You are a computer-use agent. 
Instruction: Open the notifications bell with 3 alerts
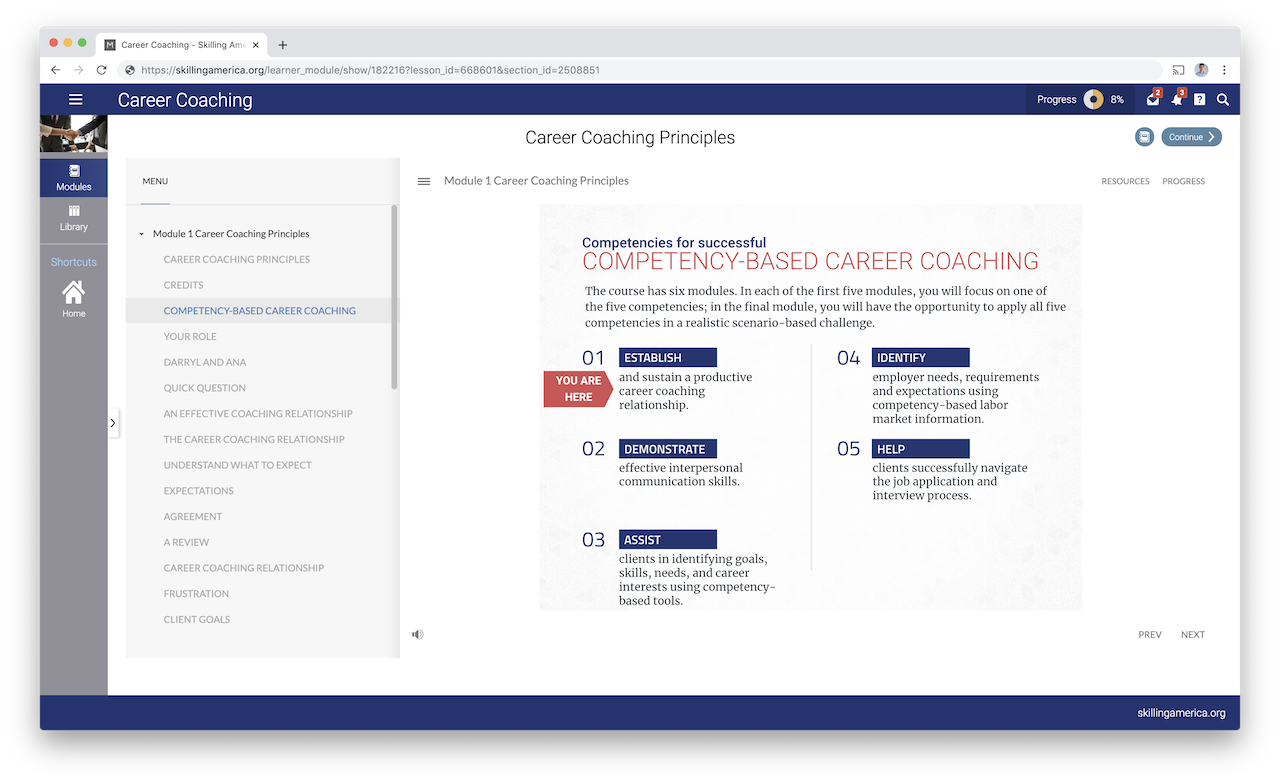coord(1176,99)
